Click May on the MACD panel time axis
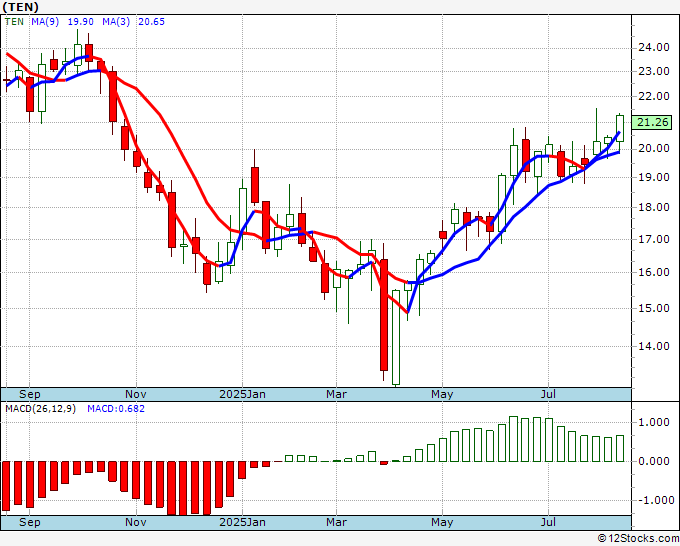Viewport: 680px width, 546px height. point(442,522)
